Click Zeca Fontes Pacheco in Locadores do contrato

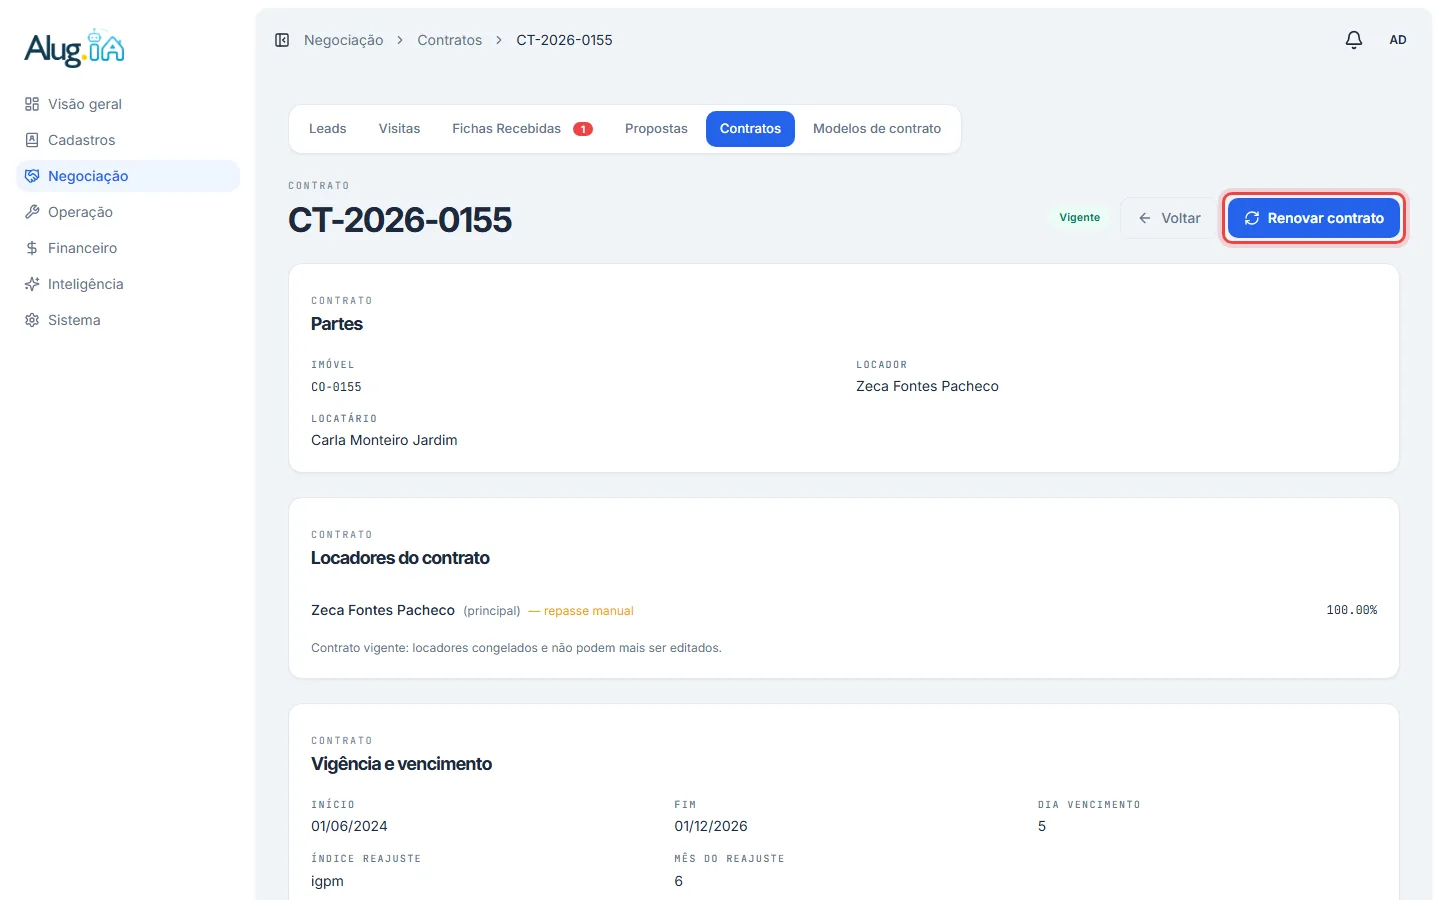pyautogui.click(x=383, y=610)
